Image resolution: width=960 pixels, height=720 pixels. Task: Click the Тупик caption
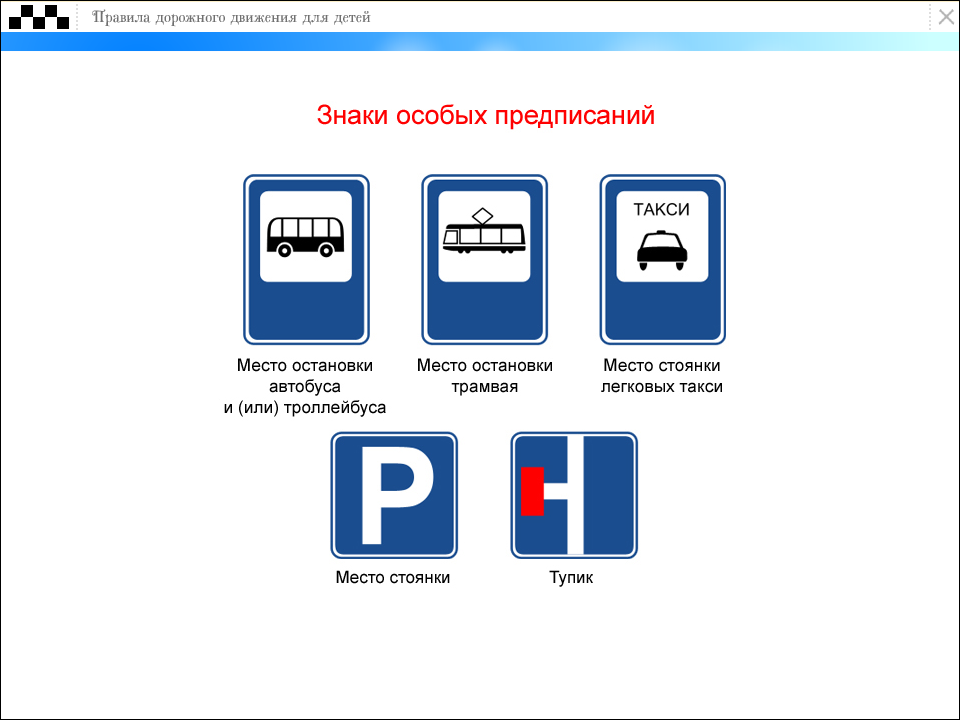571,577
